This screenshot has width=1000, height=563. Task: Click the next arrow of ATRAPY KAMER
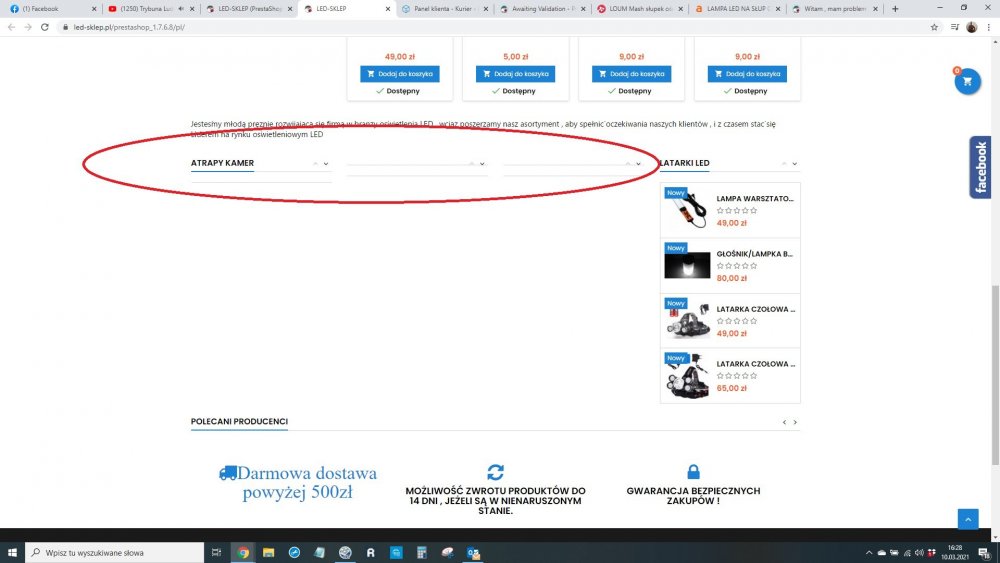click(326, 164)
